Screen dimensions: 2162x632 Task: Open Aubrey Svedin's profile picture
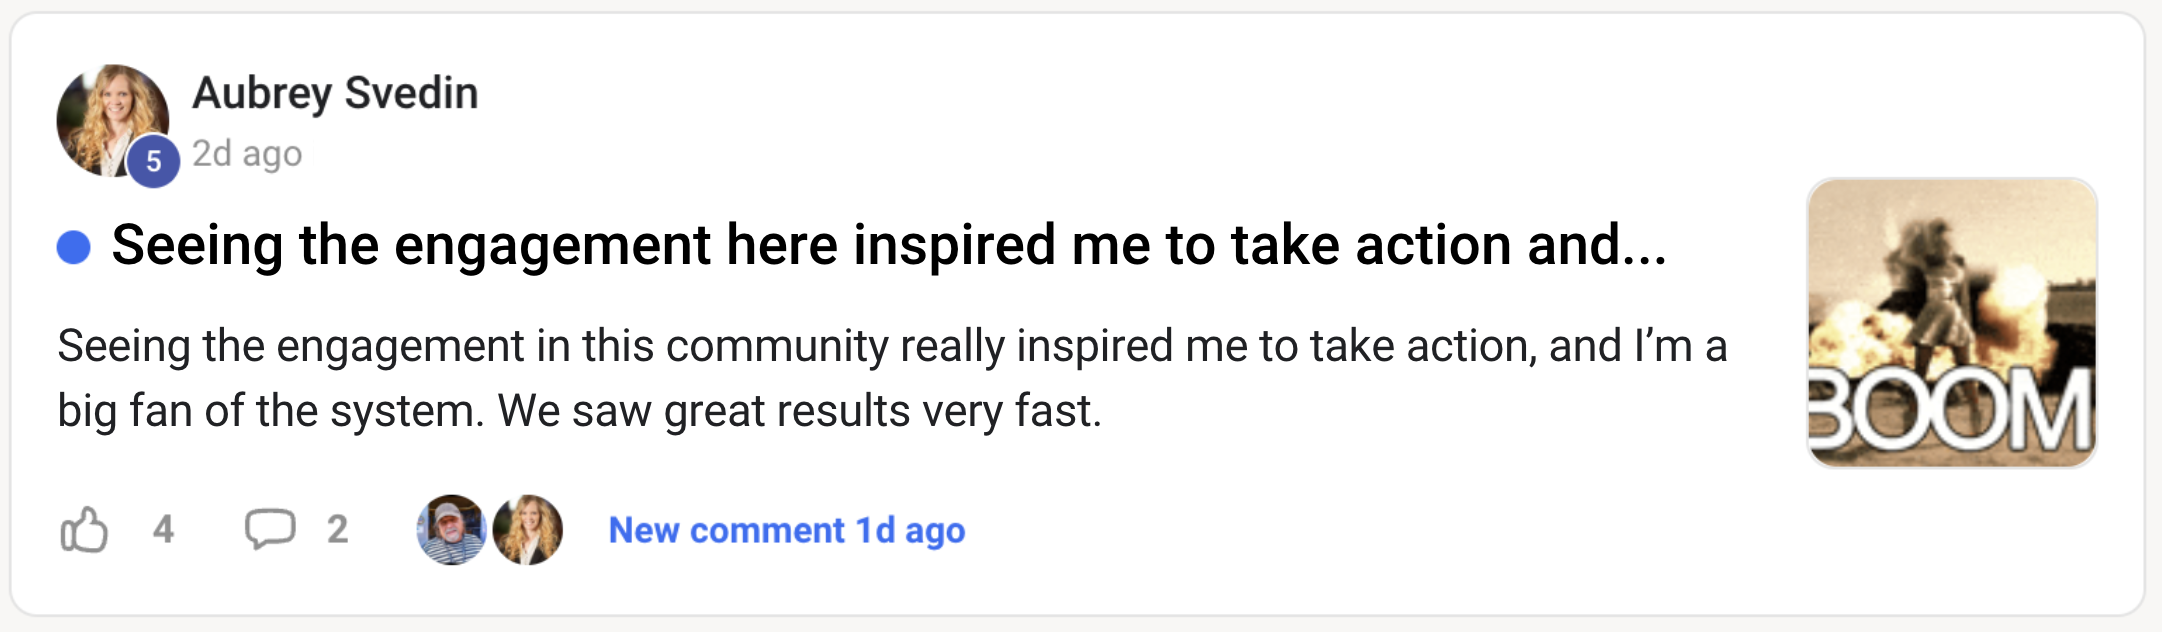108,116
